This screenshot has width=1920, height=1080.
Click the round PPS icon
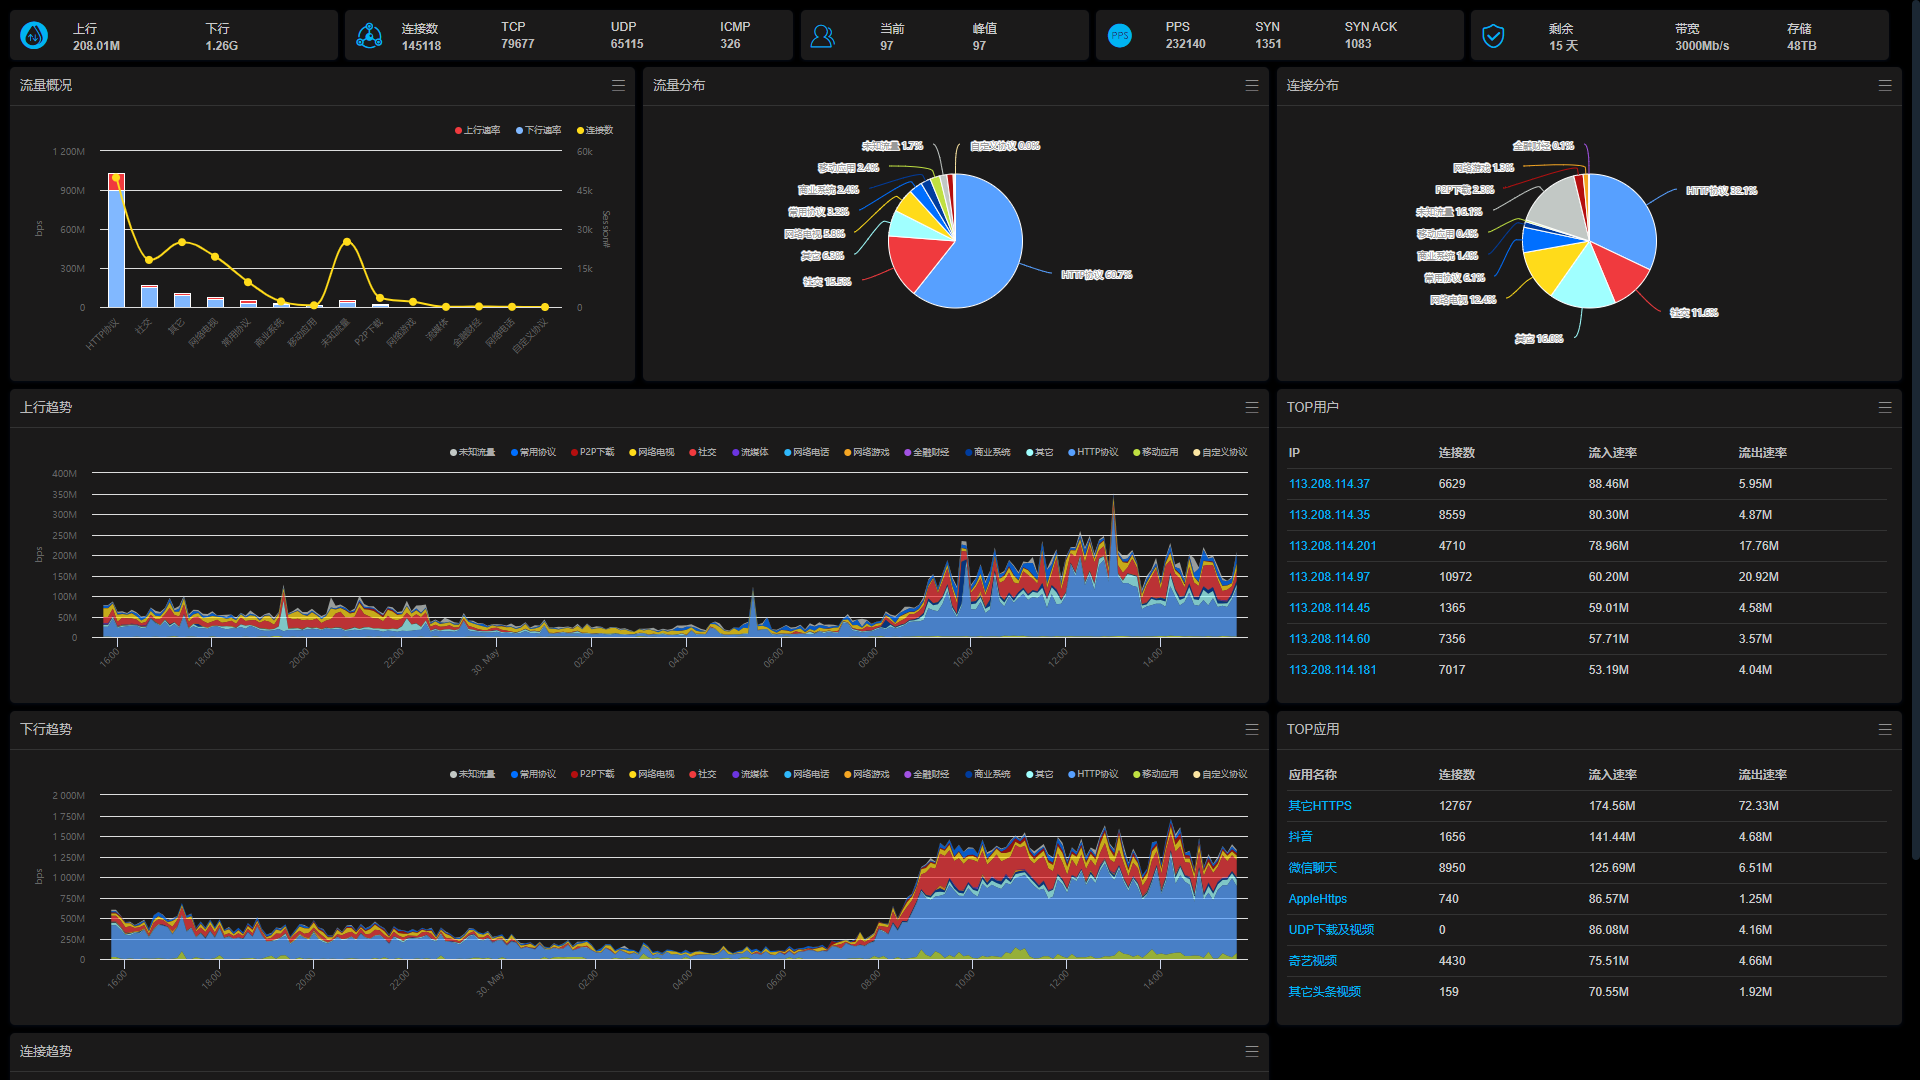(1120, 36)
